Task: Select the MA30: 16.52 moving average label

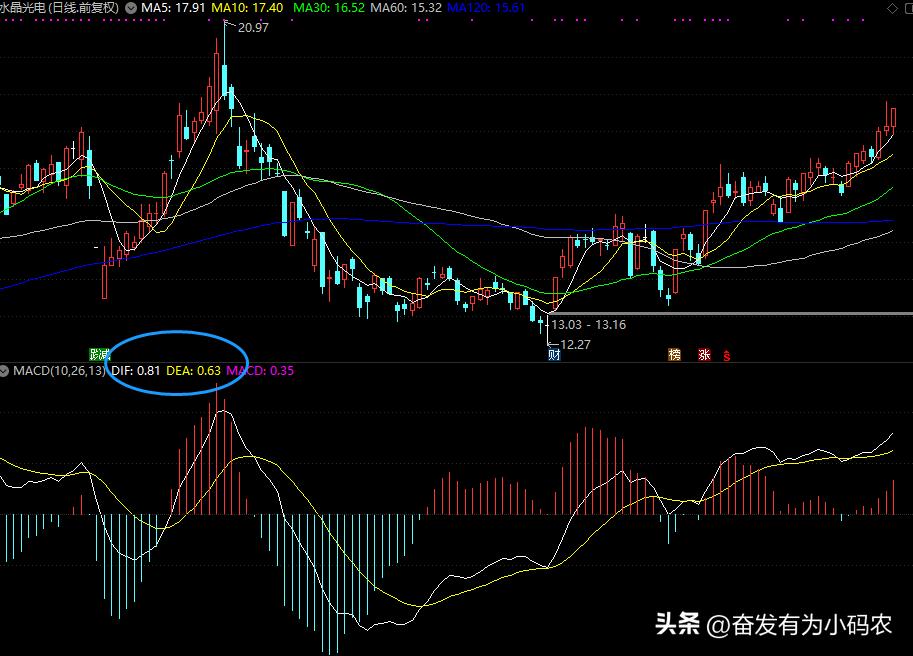Action: pyautogui.click(x=329, y=8)
